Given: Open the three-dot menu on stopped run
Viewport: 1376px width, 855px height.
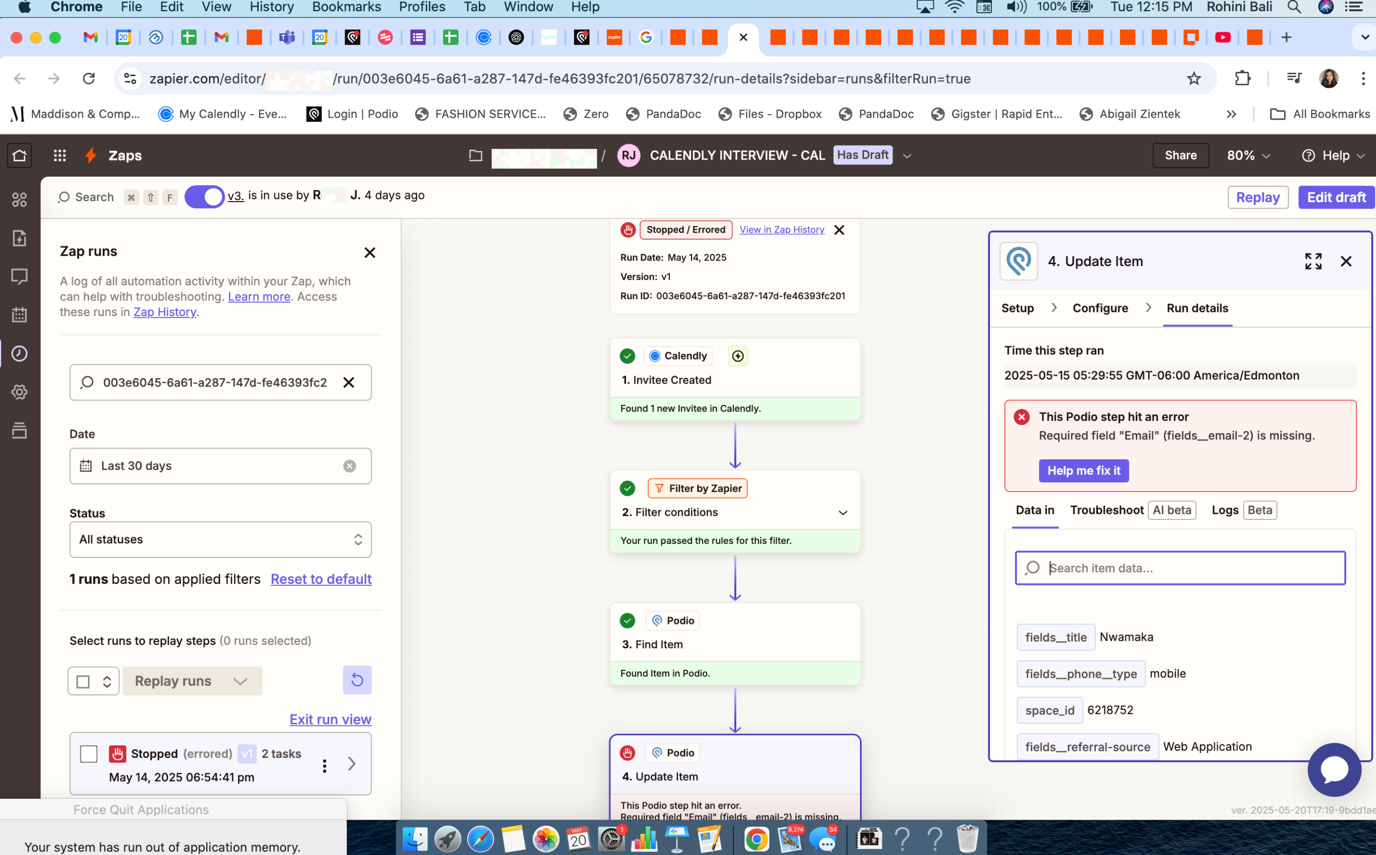Looking at the screenshot, I should pos(324,765).
